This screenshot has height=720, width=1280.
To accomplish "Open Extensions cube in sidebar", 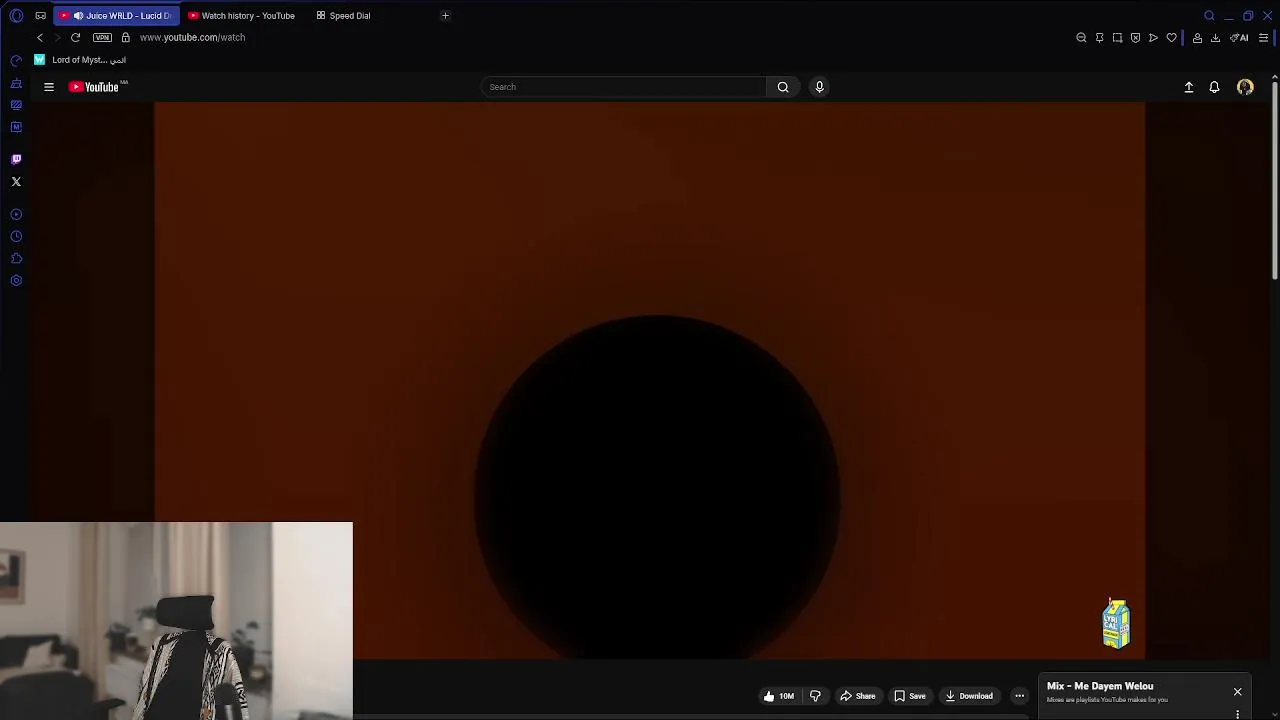I will click(x=16, y=258).
